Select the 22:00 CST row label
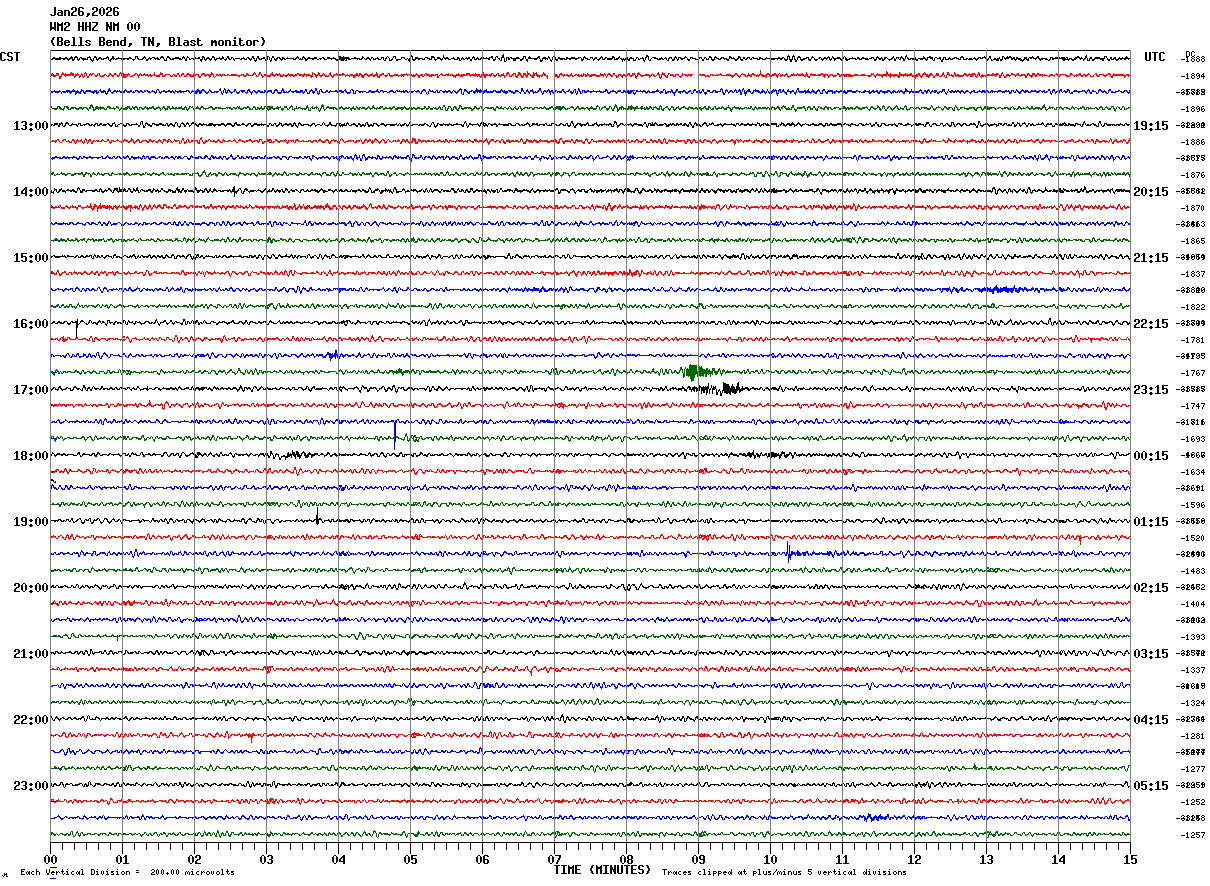Image resolution: width=1210 pixels, height=886 pixels. coord(31,720)
